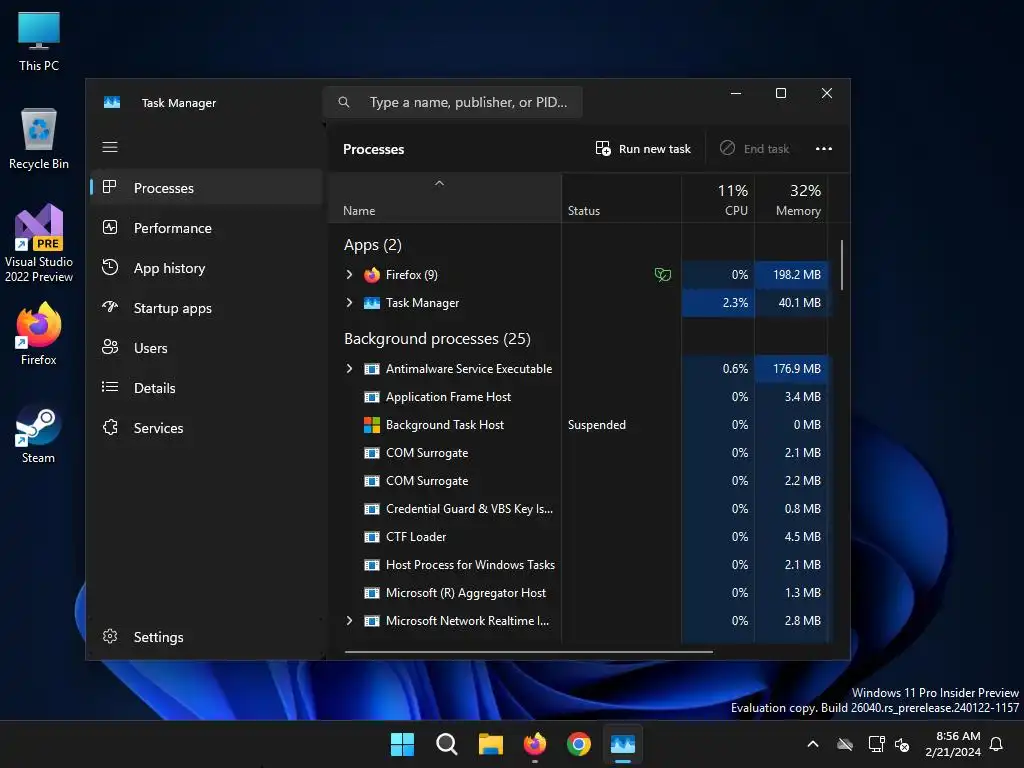Click the Suspended status text
This screenshot has height=768, width=1024.
[596, 425]
